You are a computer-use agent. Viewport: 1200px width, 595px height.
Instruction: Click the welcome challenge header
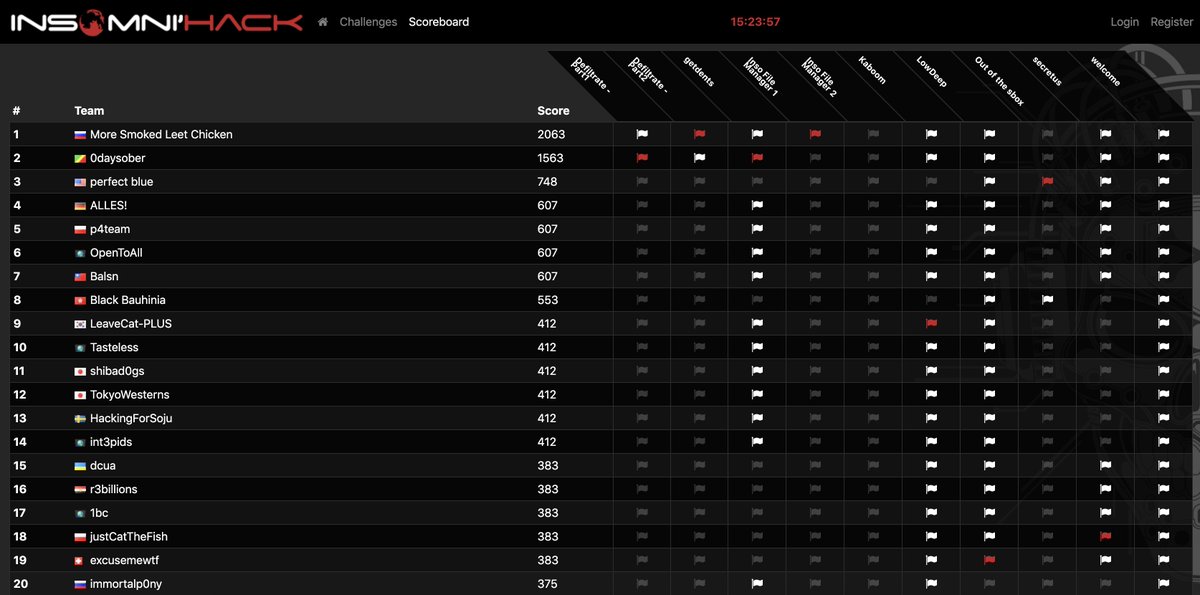pos(1105,71)
